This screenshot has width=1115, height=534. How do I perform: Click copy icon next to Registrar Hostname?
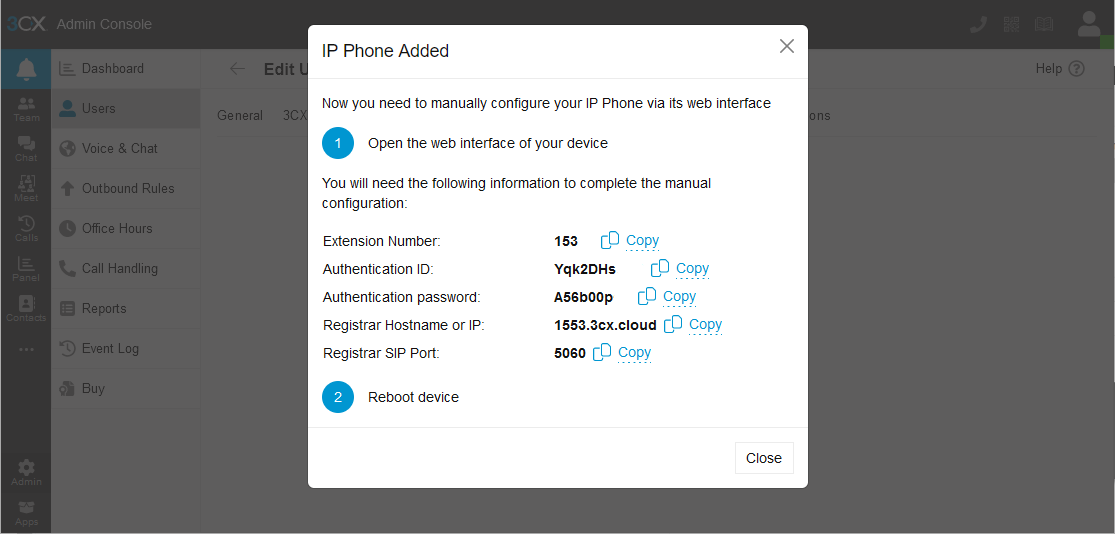(673, 325)
